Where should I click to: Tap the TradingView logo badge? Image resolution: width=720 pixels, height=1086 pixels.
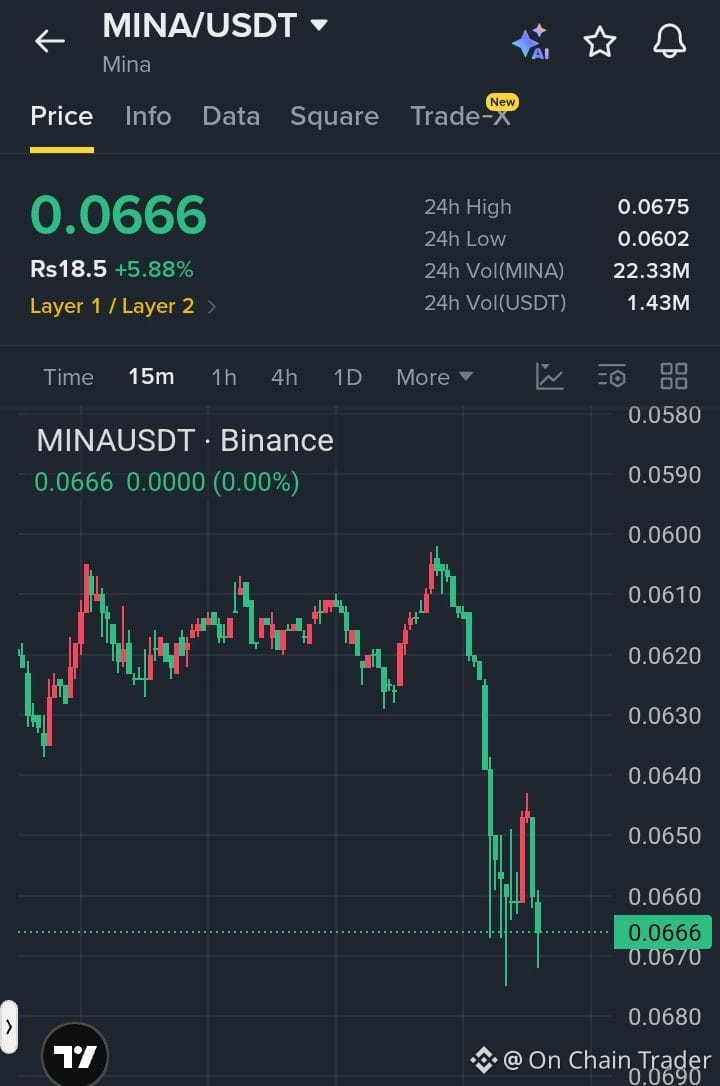75,1056
